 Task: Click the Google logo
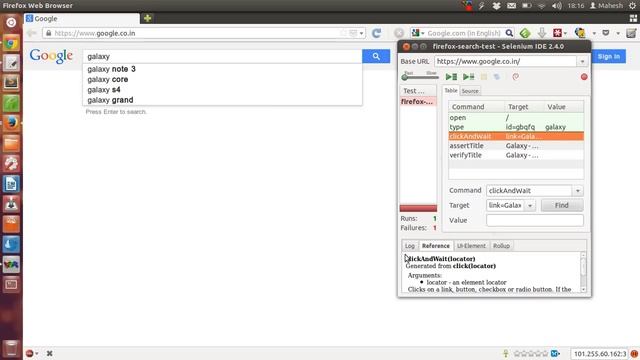(x=51, y=56)
